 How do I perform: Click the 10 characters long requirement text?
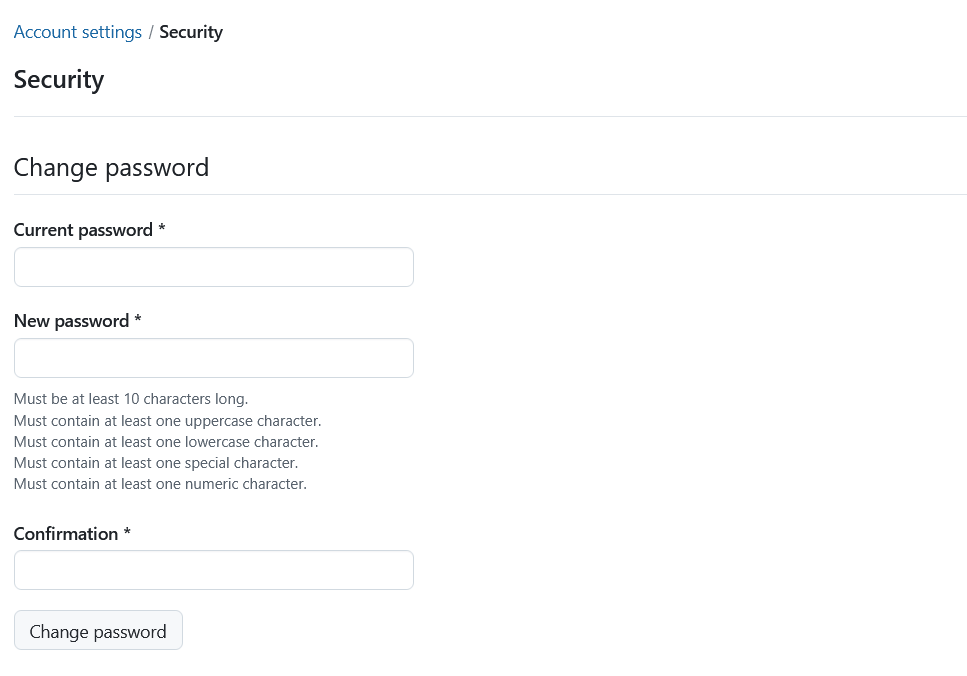[x=131, y=399]
